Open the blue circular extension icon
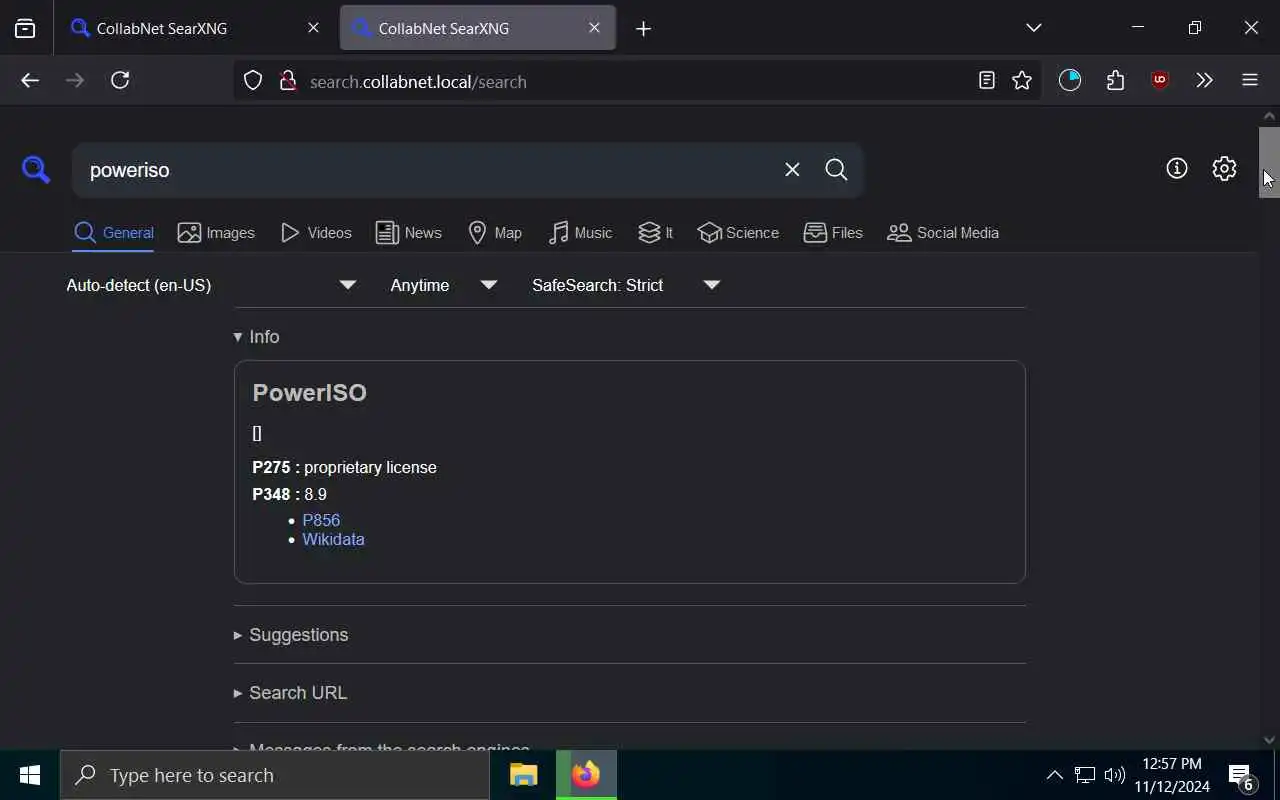The image size is (1280, 800). 1070,81
